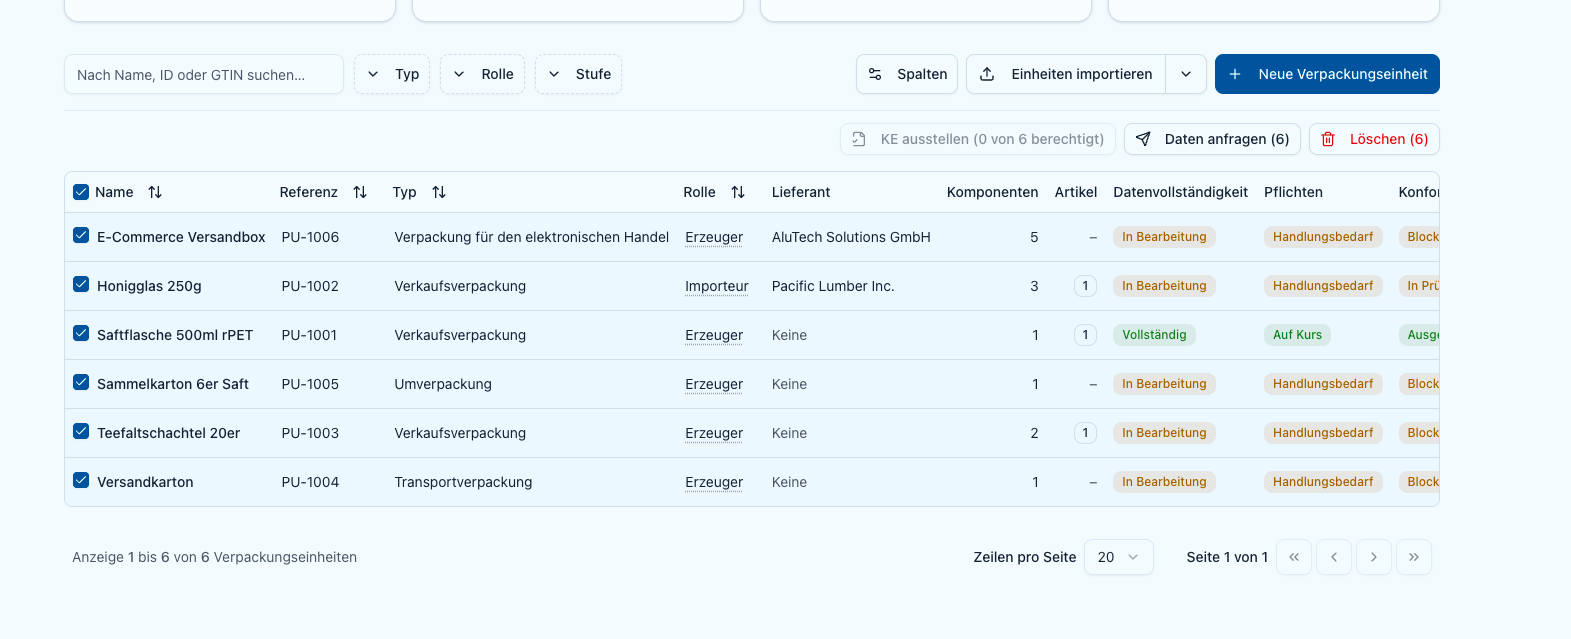1571x639 pixels.
Task: Click Daten anfragen (6) button
Action: [x=1212, y=139]
